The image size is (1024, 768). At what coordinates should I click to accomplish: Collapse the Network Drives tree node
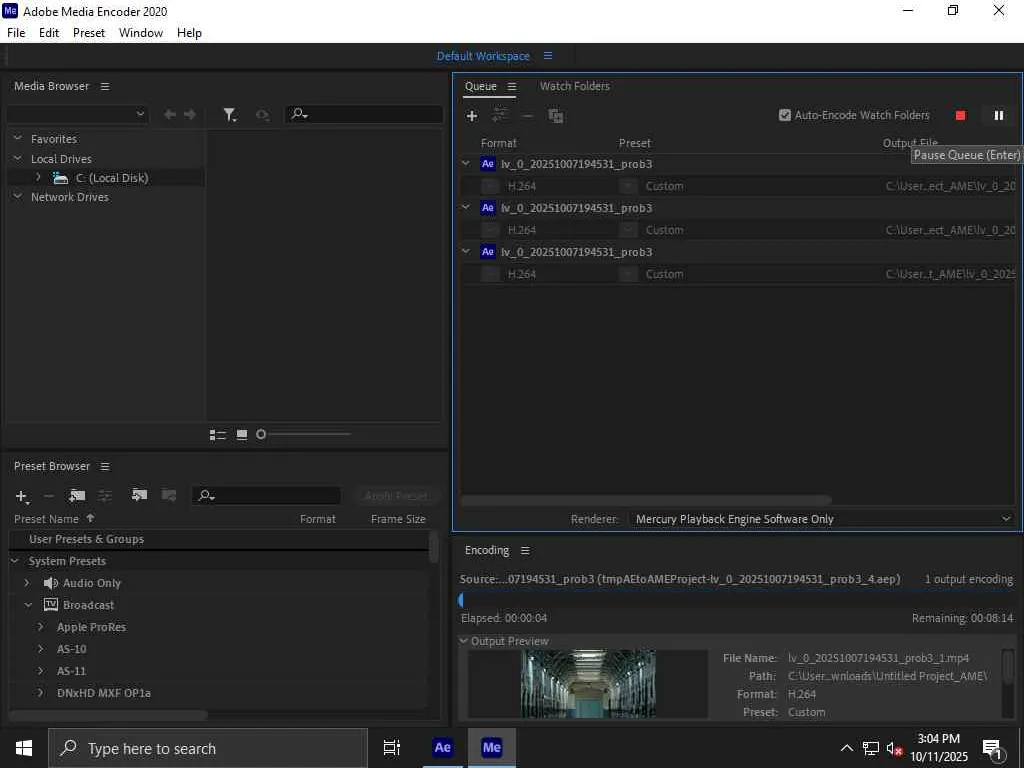pos(18,196)
